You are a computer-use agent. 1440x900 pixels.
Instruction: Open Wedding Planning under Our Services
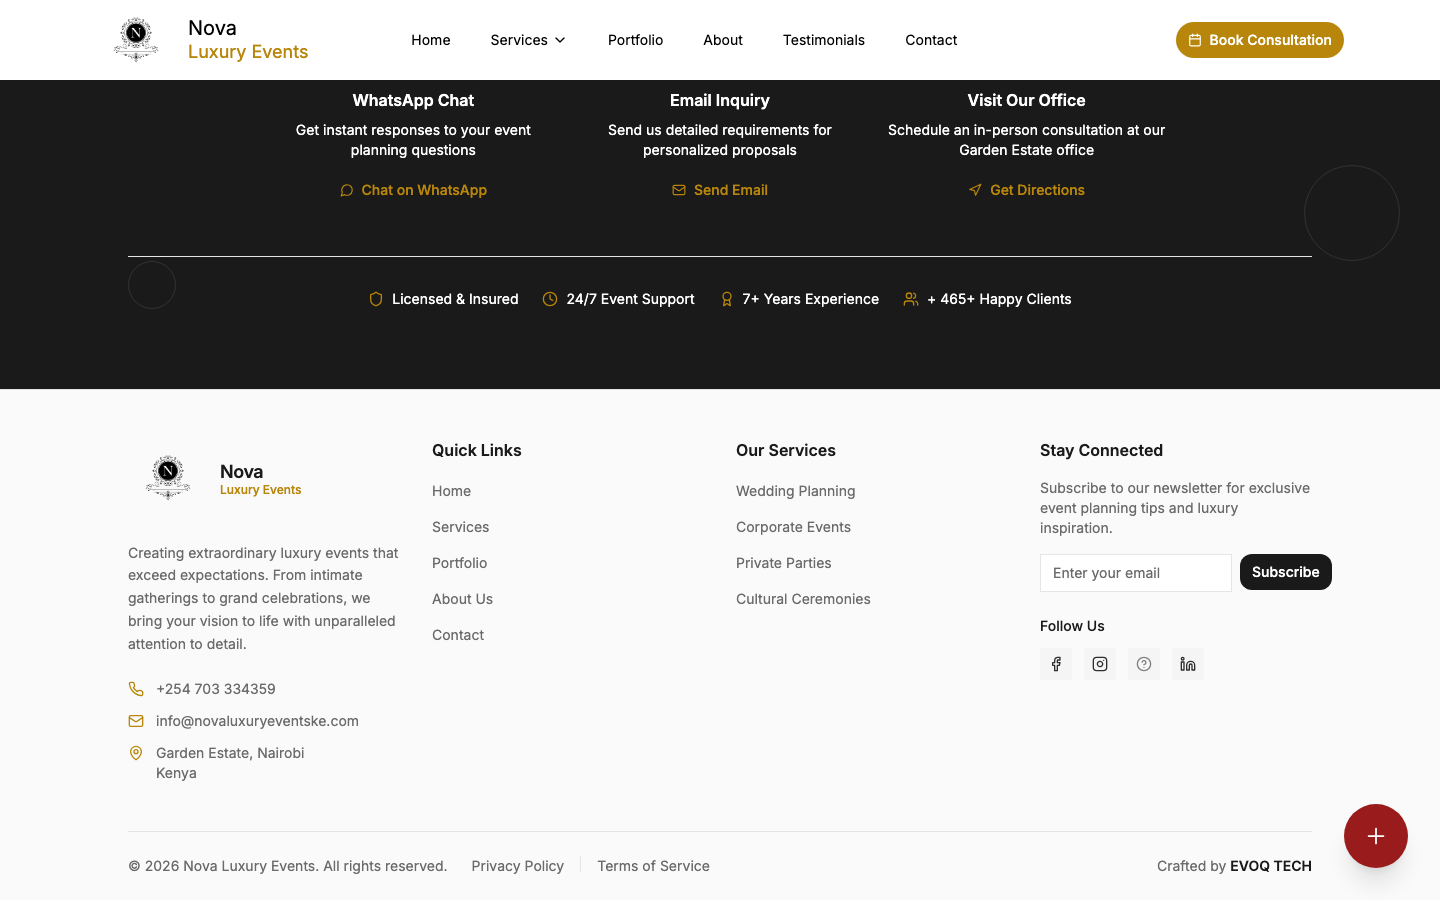click(796, 491)
